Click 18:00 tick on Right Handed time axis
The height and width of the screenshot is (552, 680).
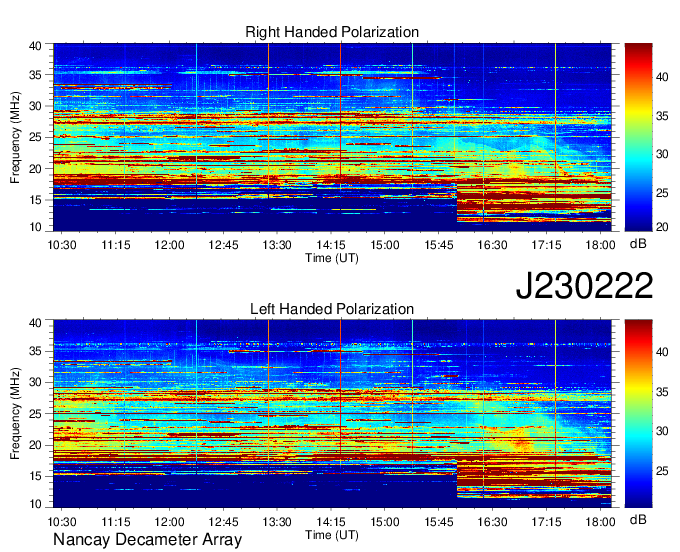click(600, 245)
